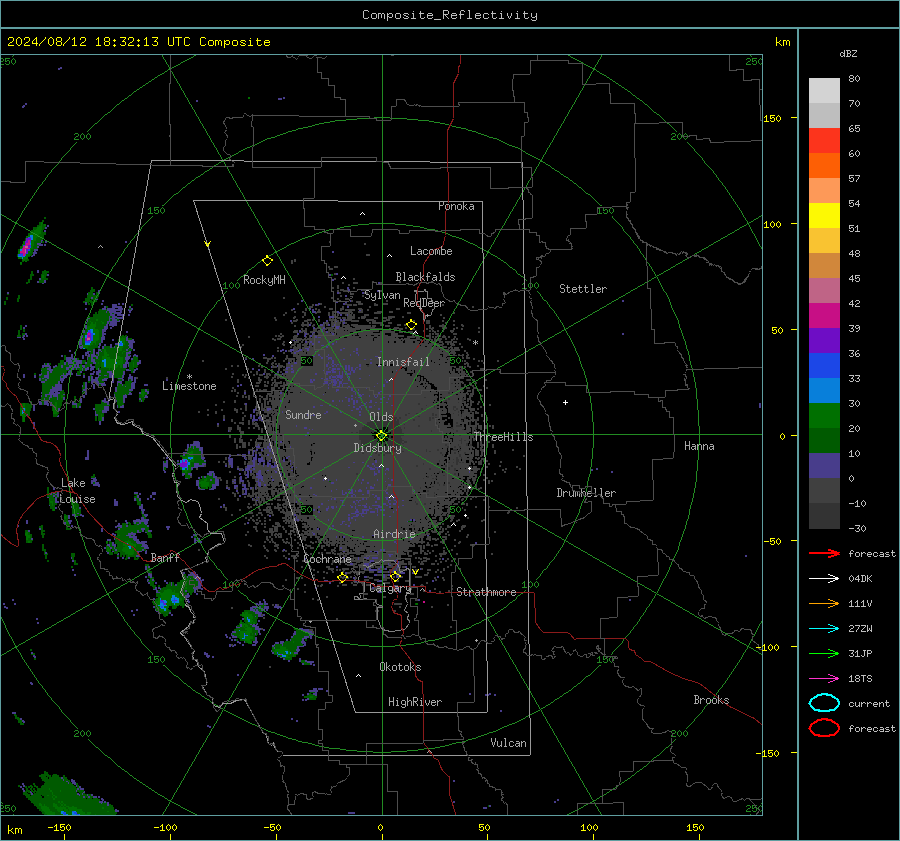Click the Drumheller town label

pos(586,493)
